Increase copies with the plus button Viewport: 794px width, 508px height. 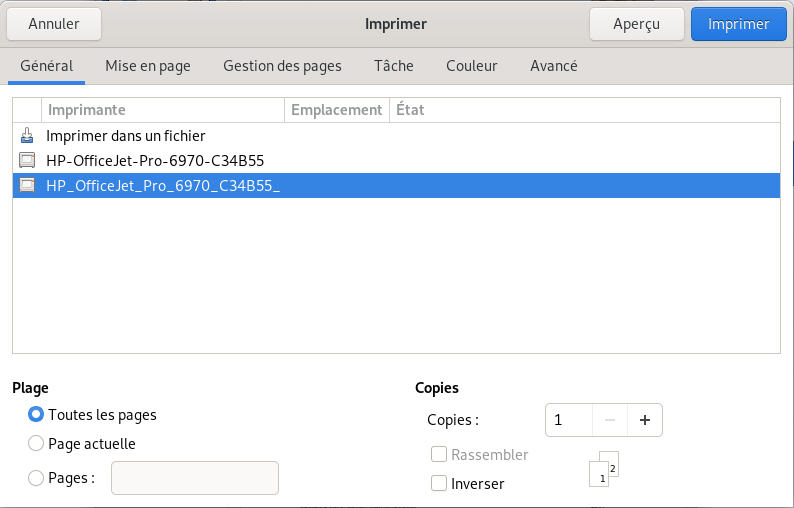644,421
